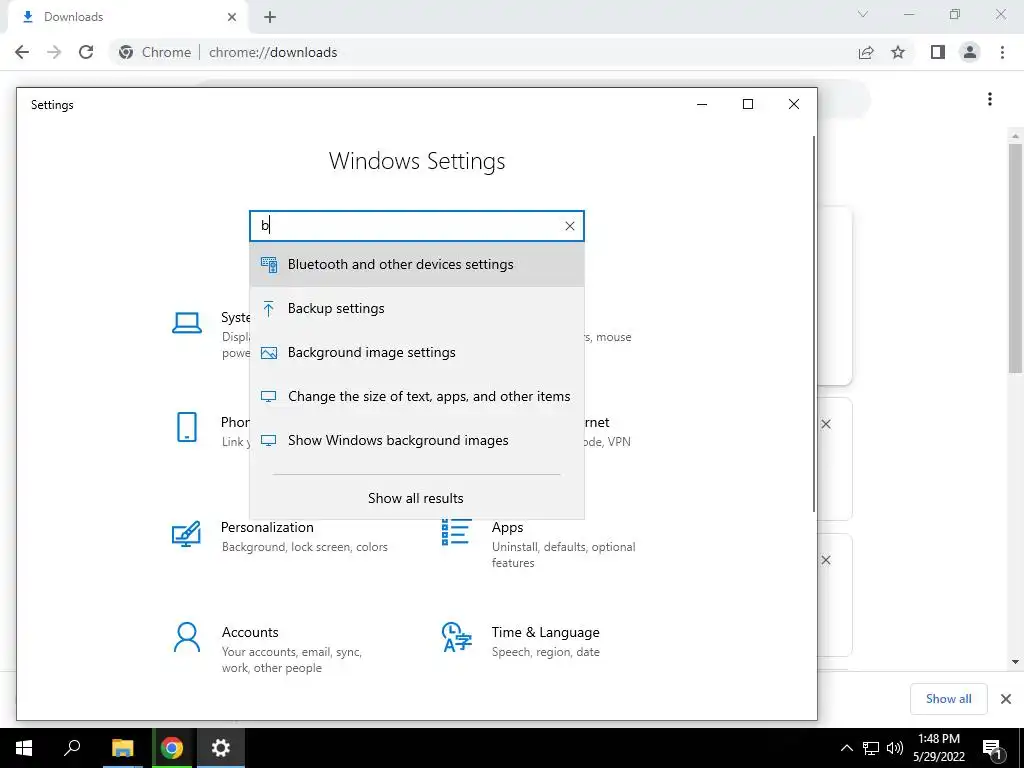Click the Background image picture icon
Image resolution: width=1024 pixels, height=768 pixels.
click(268, 353)
